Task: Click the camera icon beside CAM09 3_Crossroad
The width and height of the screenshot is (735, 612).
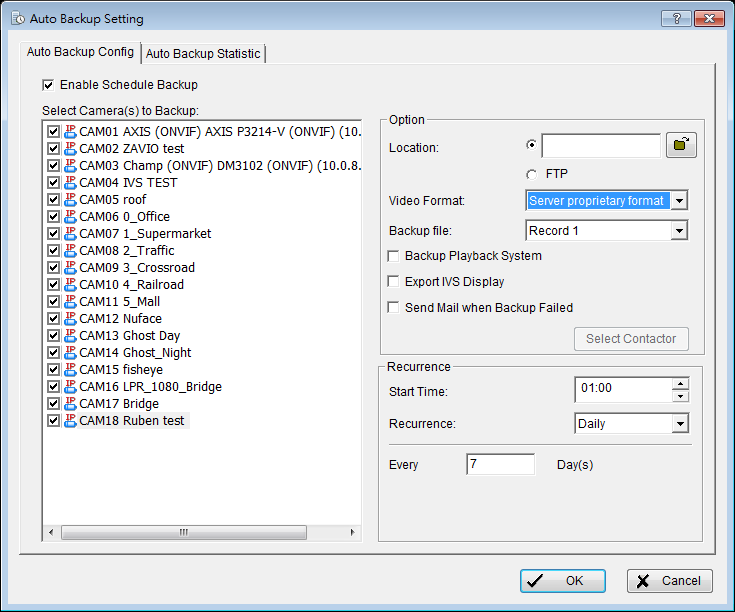Action: 70,268
